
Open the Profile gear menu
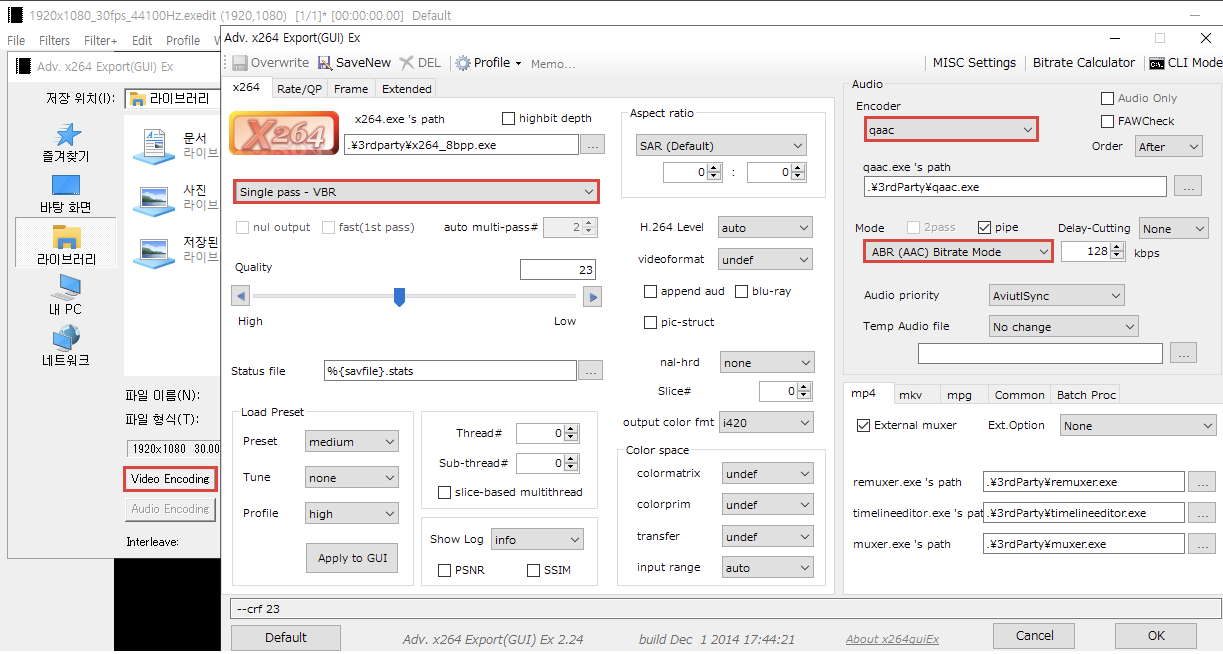(488, 62)
